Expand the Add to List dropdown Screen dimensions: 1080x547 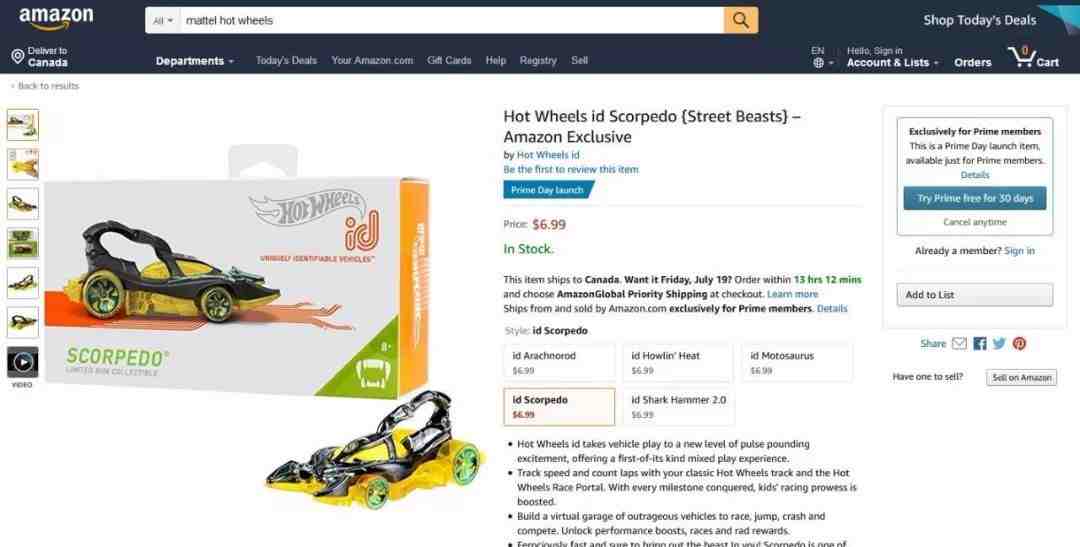tap(975, 295)
